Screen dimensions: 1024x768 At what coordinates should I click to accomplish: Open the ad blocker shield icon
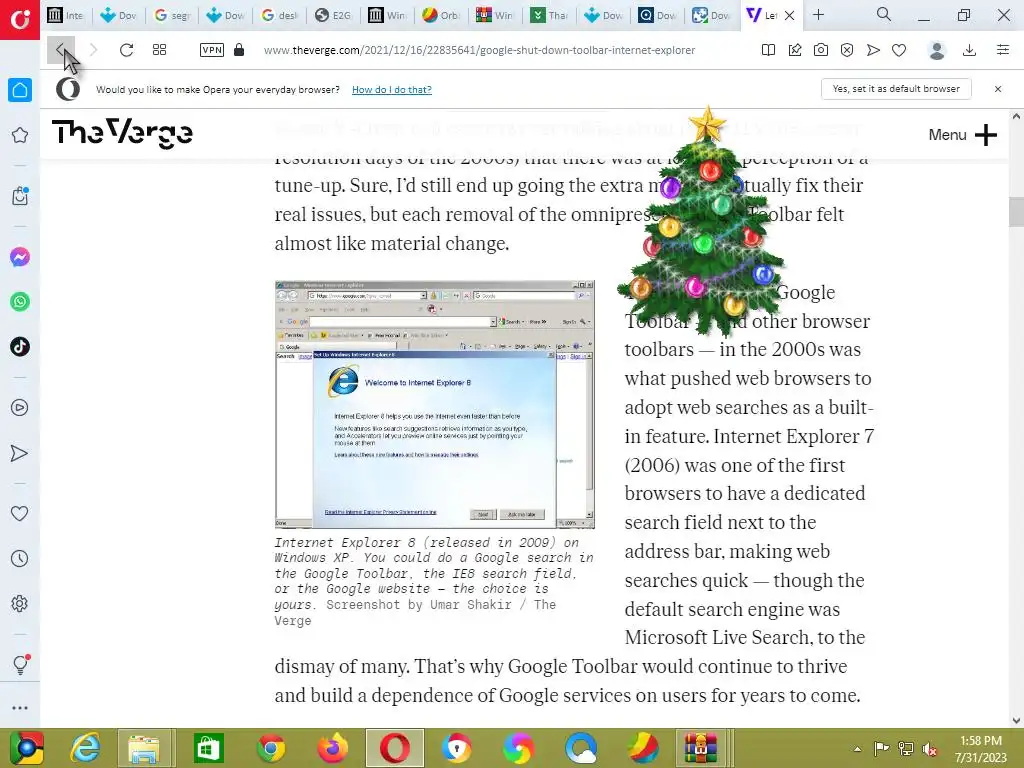pos(847,50)
